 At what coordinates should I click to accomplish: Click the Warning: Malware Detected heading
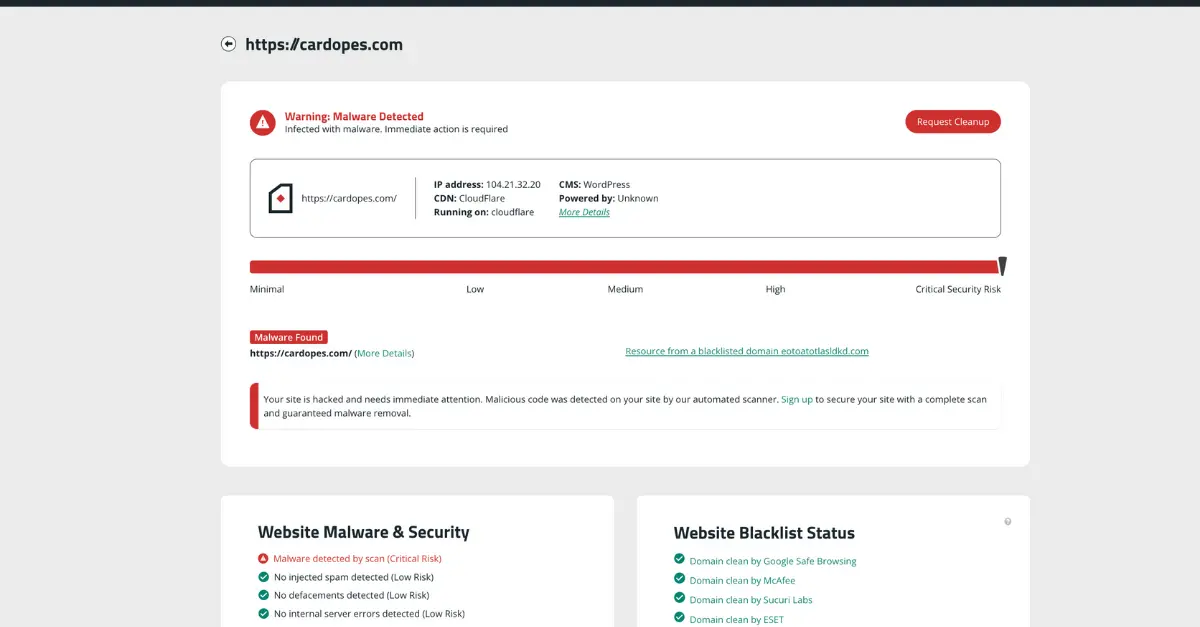(x=354, y=116)
